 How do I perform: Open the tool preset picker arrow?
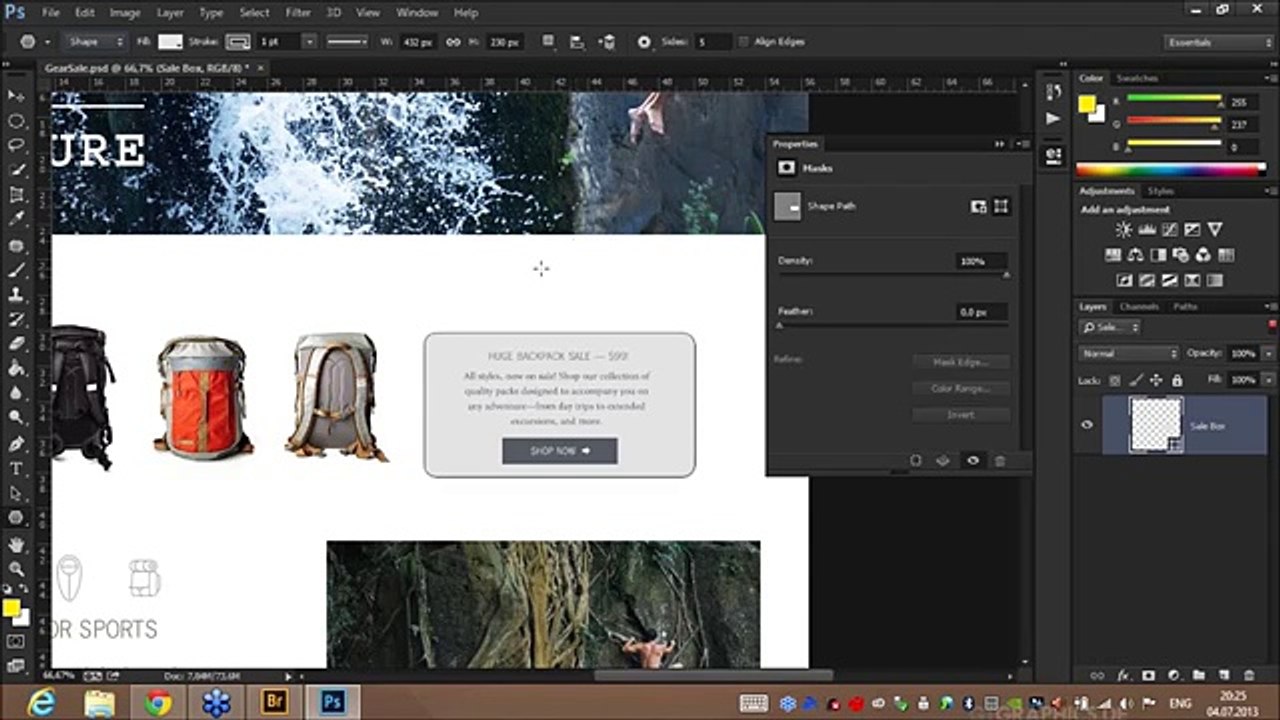pyautogui.click(x=48, y=42)
